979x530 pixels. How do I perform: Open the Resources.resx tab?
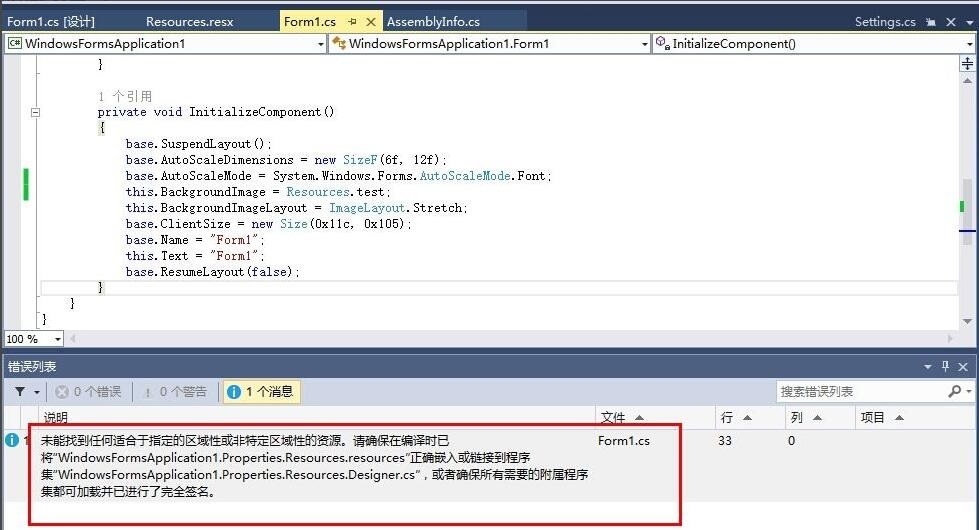tap(189, 22)
